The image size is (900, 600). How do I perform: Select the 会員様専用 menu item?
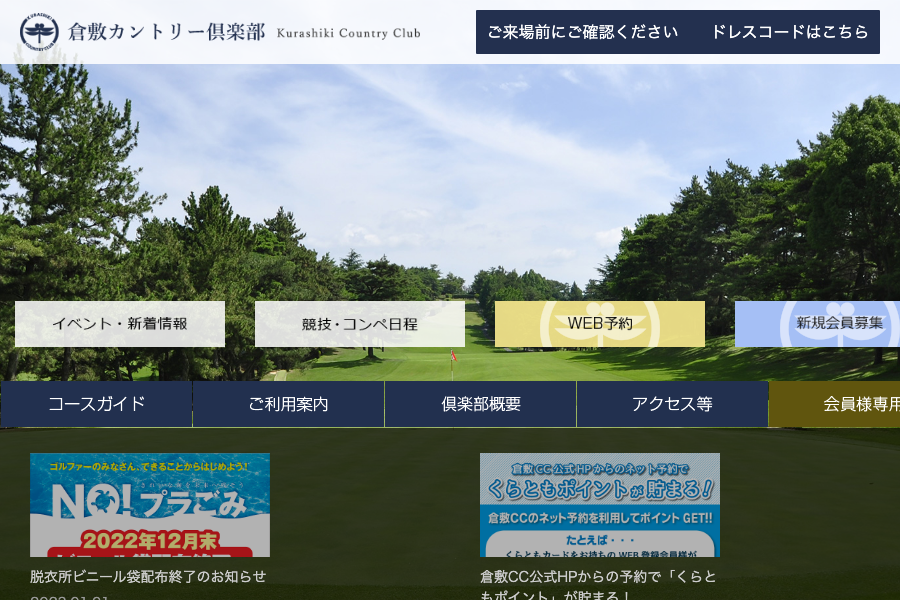click(835, 404)
